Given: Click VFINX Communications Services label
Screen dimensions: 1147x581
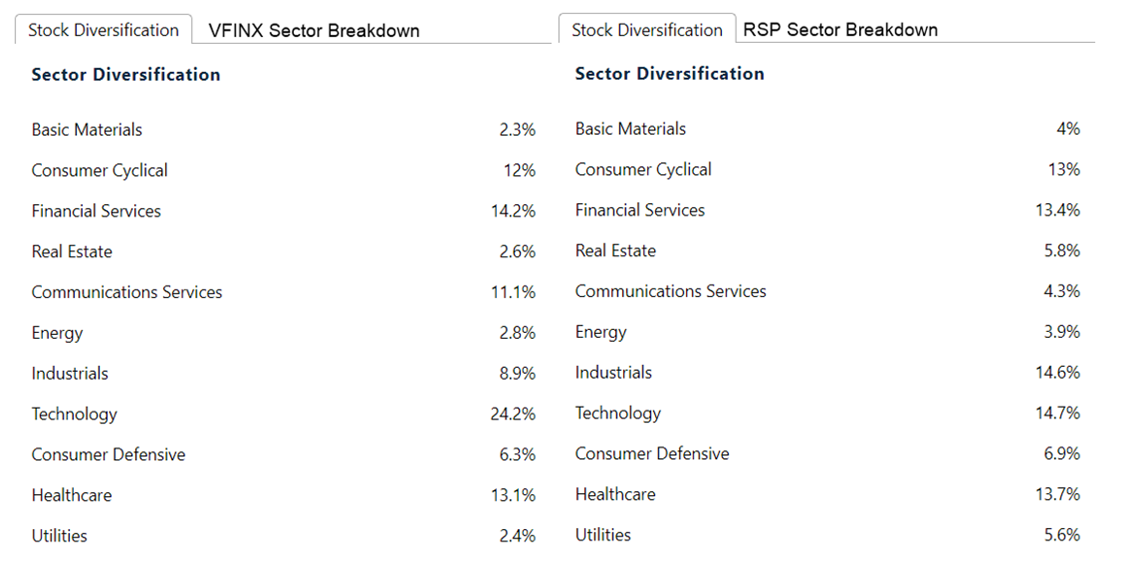Looking at the screenshot, I should [x=127, y=292].
